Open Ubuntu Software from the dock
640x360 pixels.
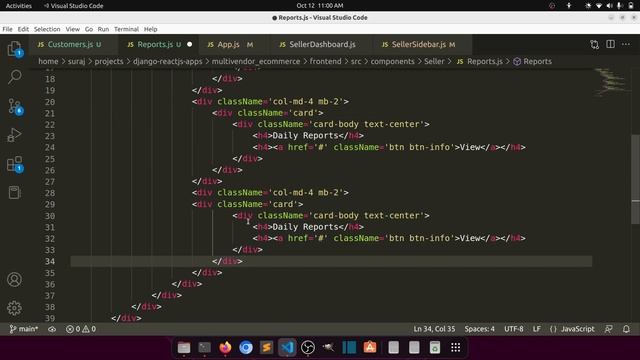pos(370,347)
